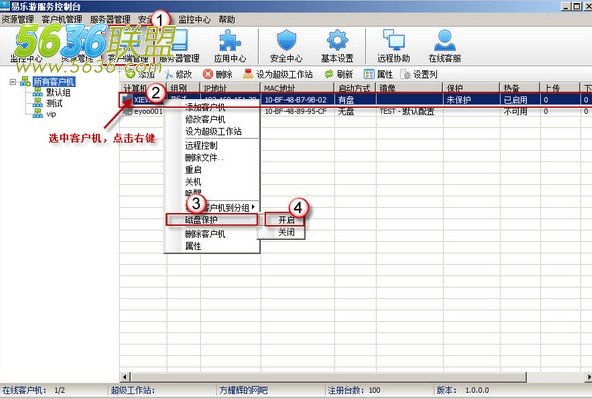This screenshot has height=399, width=592.
Task: Open the 设置列 toolbar button
Action: [419, 74]
